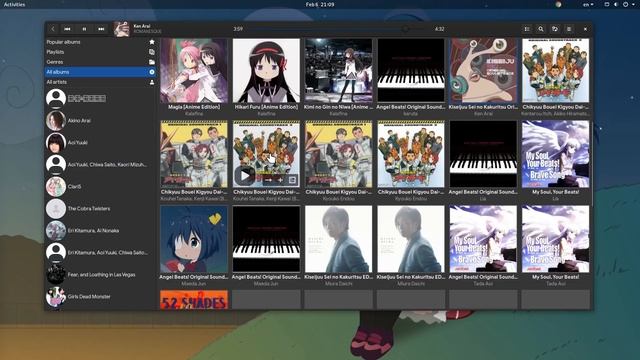The width and height of the screenshot is (640, 360).
Task: Click the arrow overlay icon on hovered album
Action: coord(269,180)
